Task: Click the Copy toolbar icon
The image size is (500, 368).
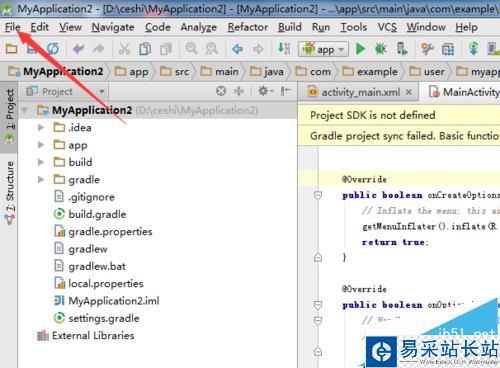Action: point(145,49)
